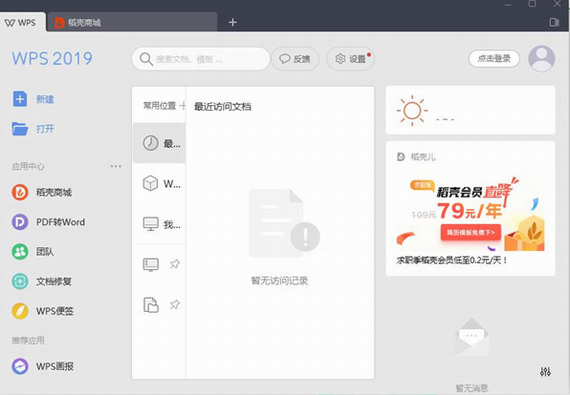Open the PDF转Word tool
570x395 pixels.
(20, 222)
